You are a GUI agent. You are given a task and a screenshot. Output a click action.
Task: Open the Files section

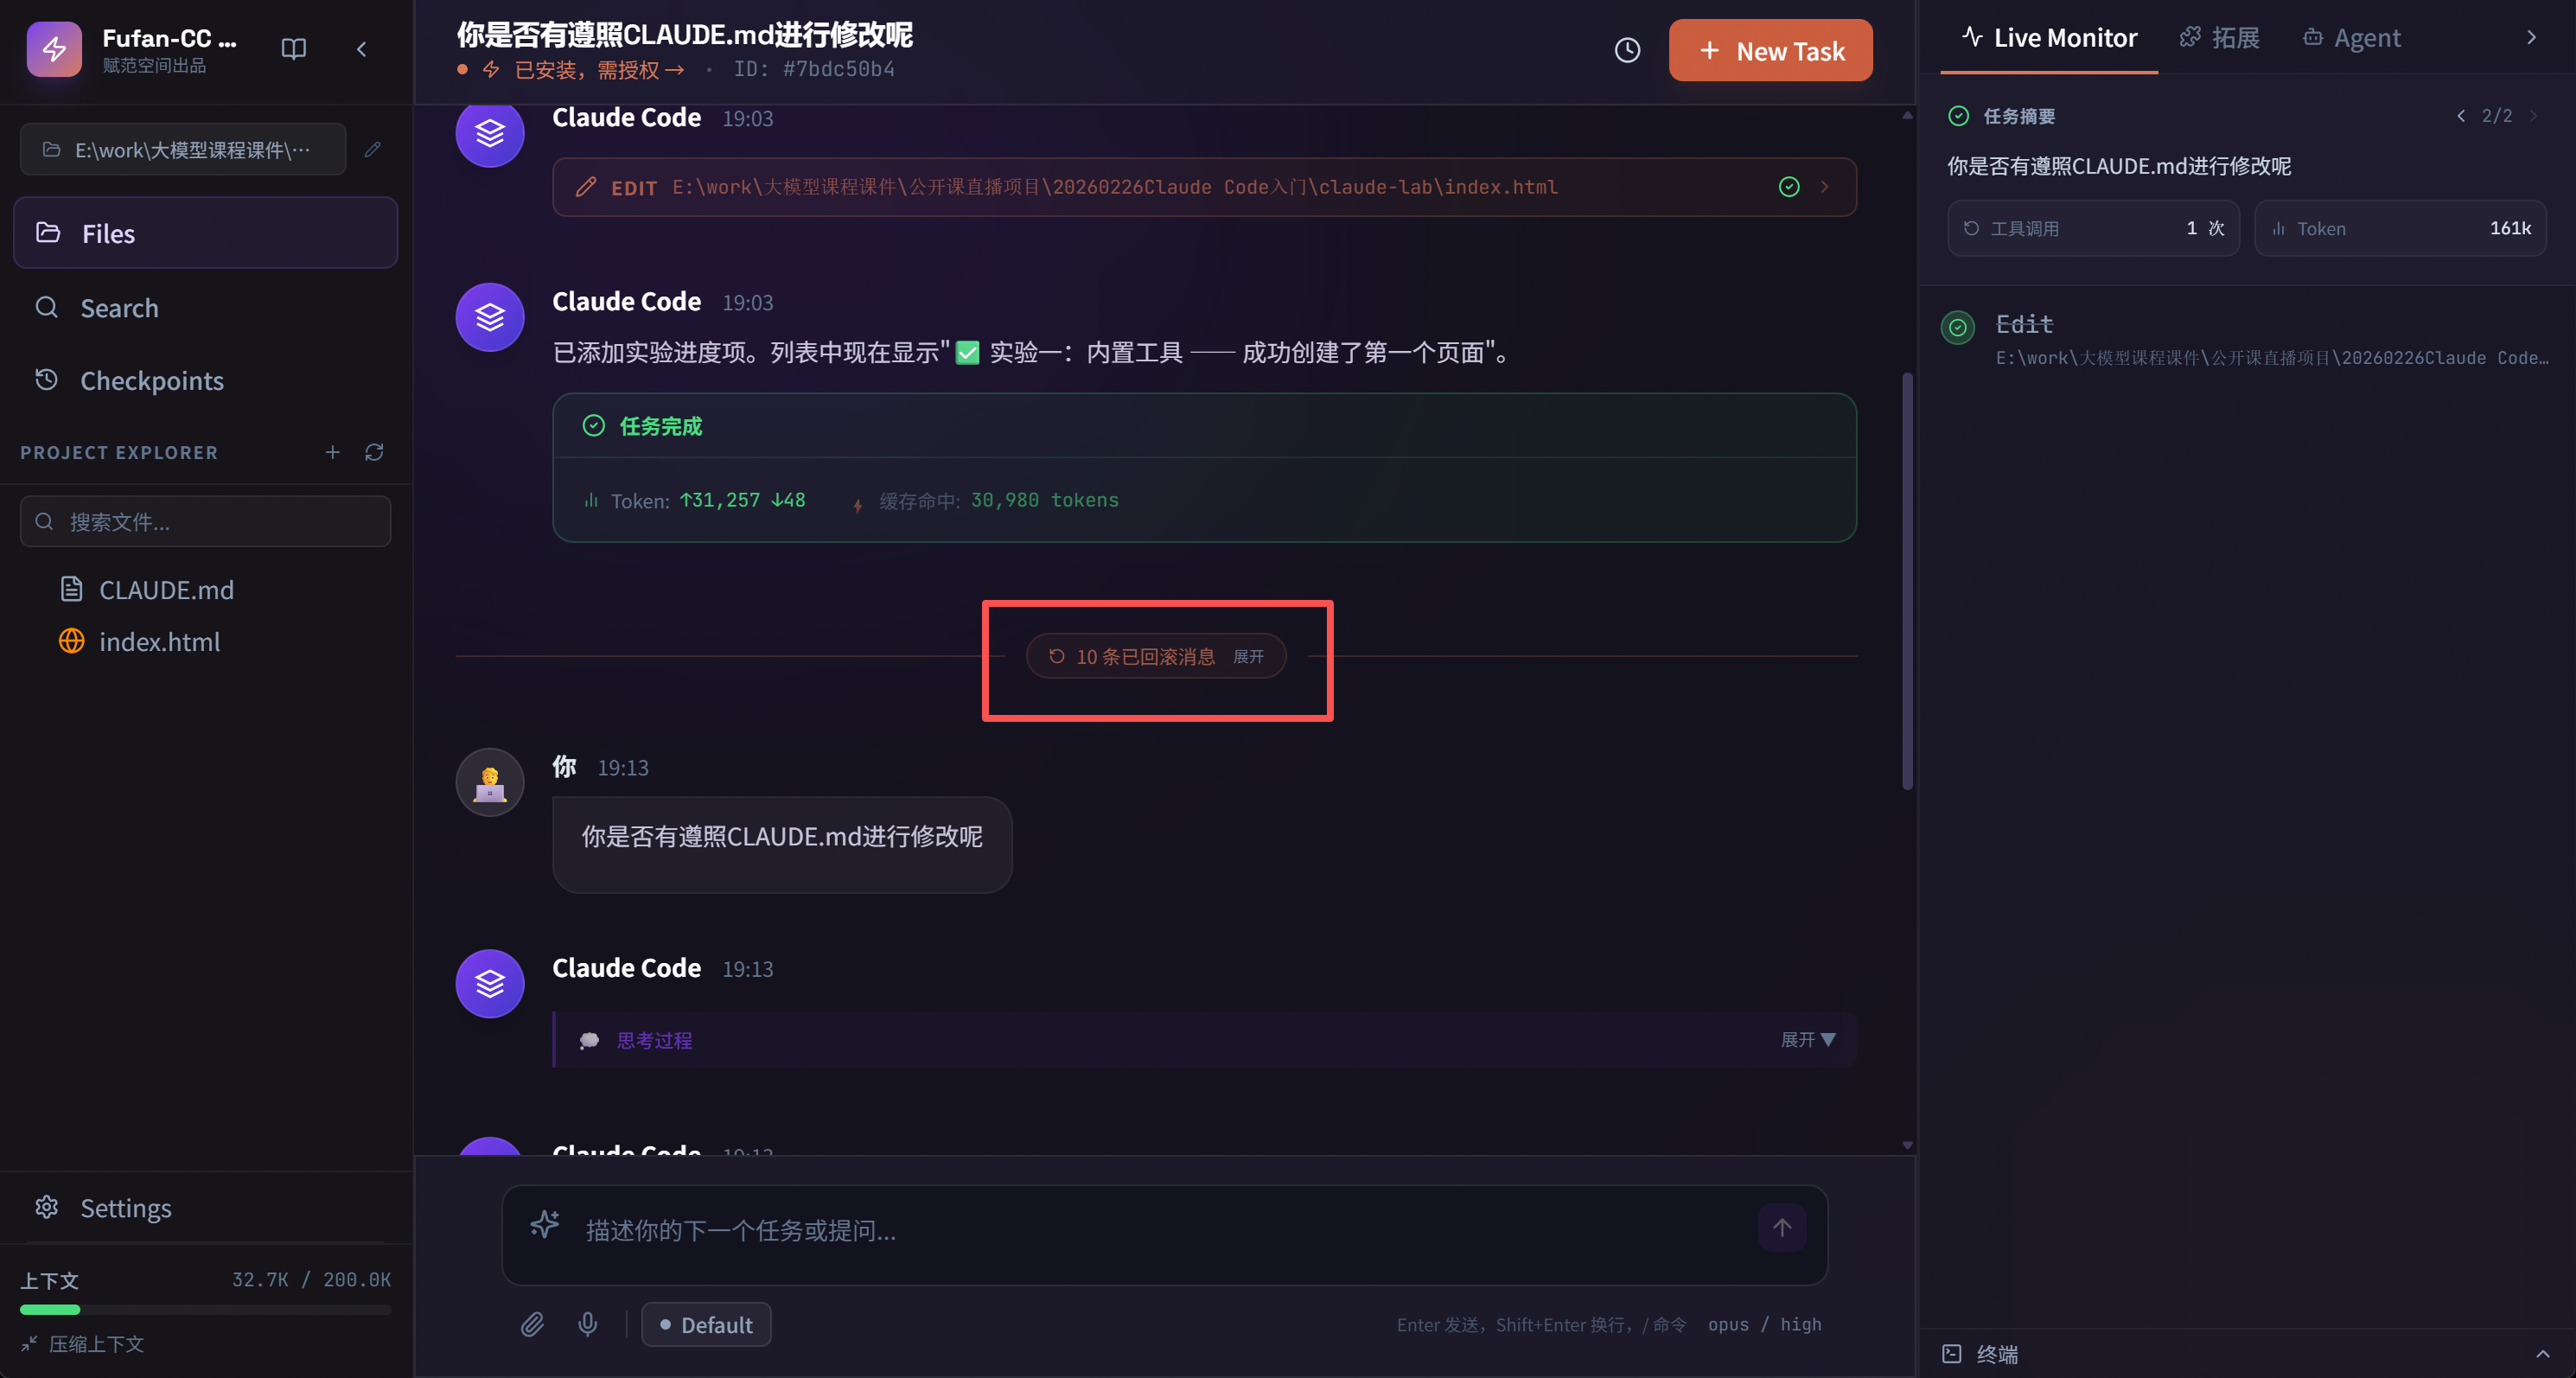pyautogui.click(x=206, y=233)
